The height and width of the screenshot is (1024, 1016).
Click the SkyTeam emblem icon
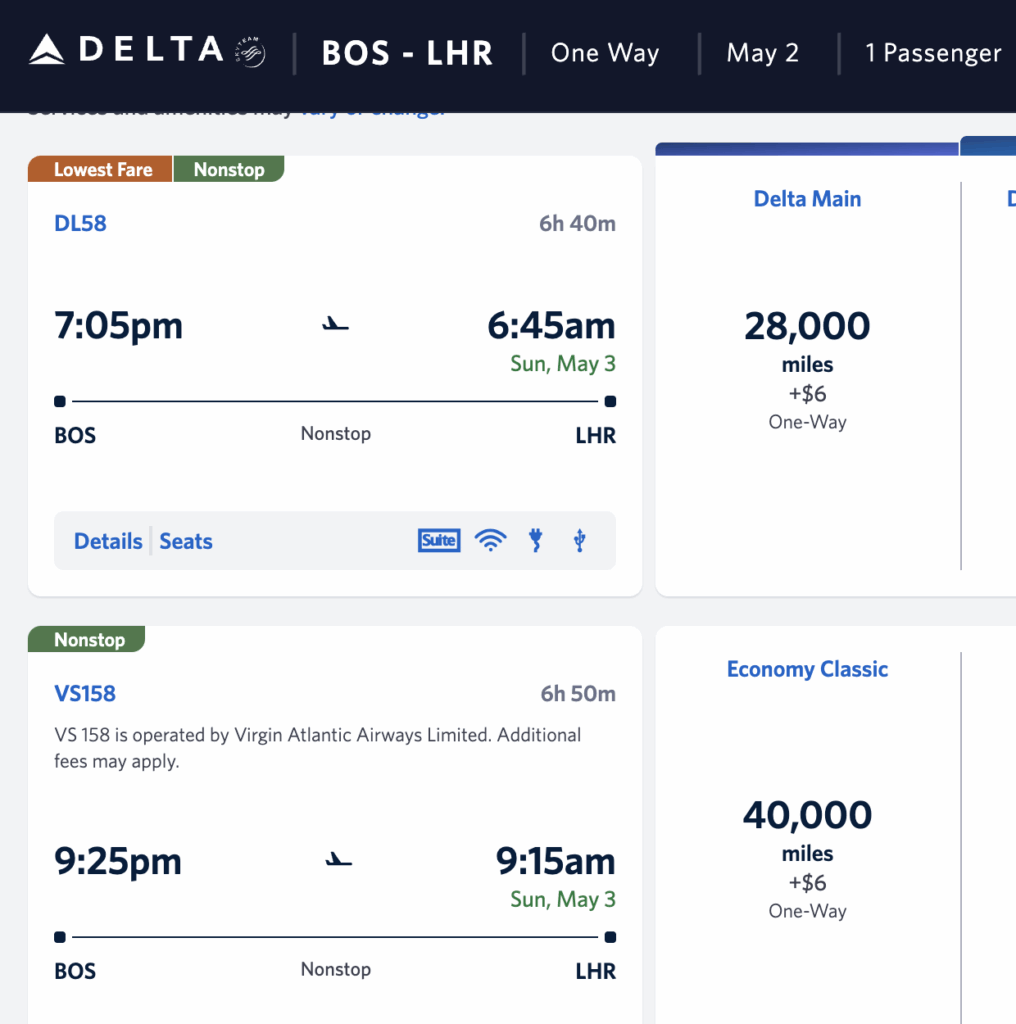250,52
